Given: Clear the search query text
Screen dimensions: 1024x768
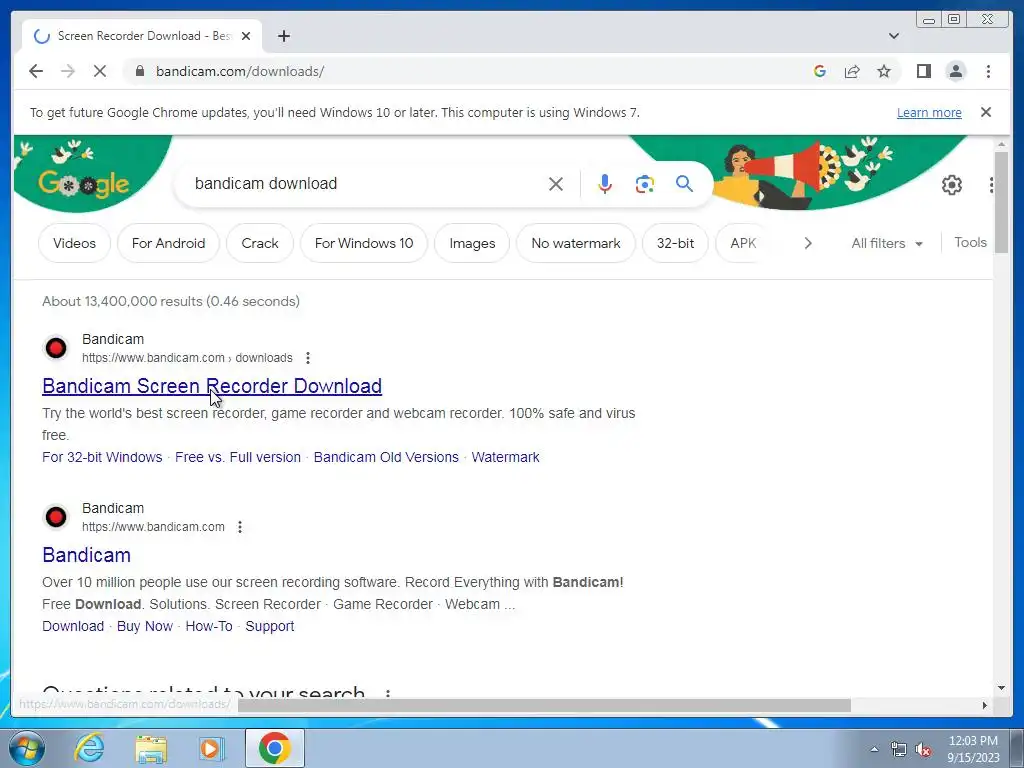Looking at the screenshot, I should tap(555, 184).
